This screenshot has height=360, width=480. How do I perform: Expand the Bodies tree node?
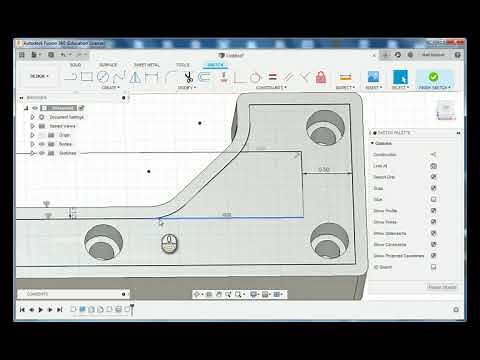[32, 144]
